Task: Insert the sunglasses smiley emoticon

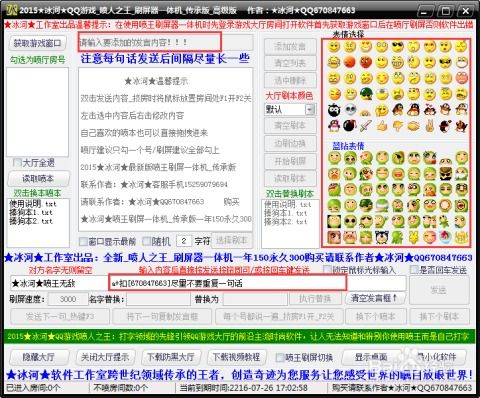Action: coord(397,47)
